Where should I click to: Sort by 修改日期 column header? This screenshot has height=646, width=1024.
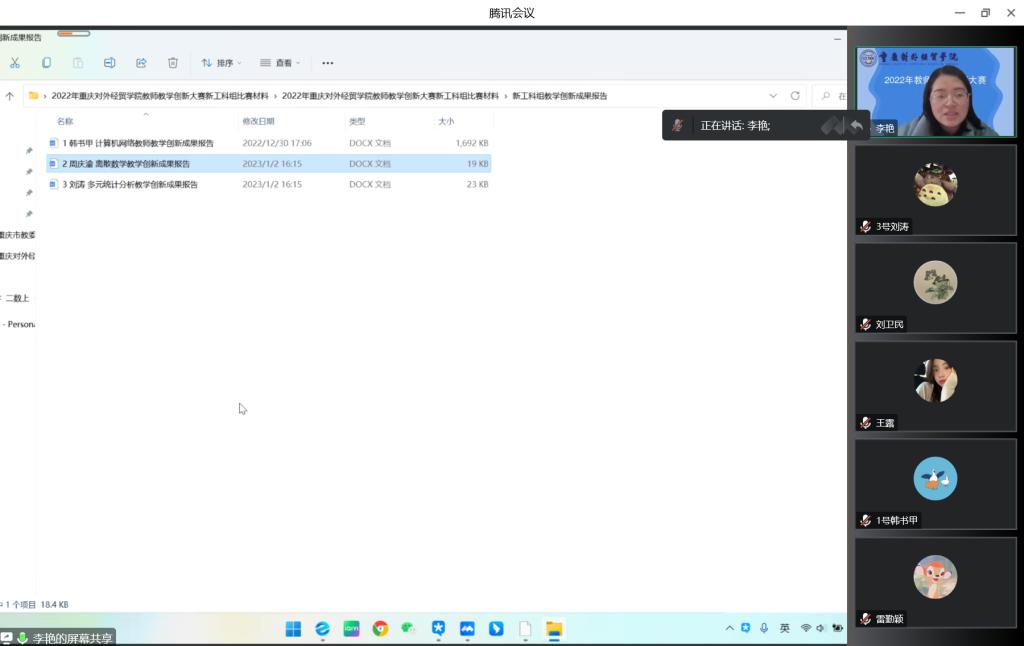(258, 121)
